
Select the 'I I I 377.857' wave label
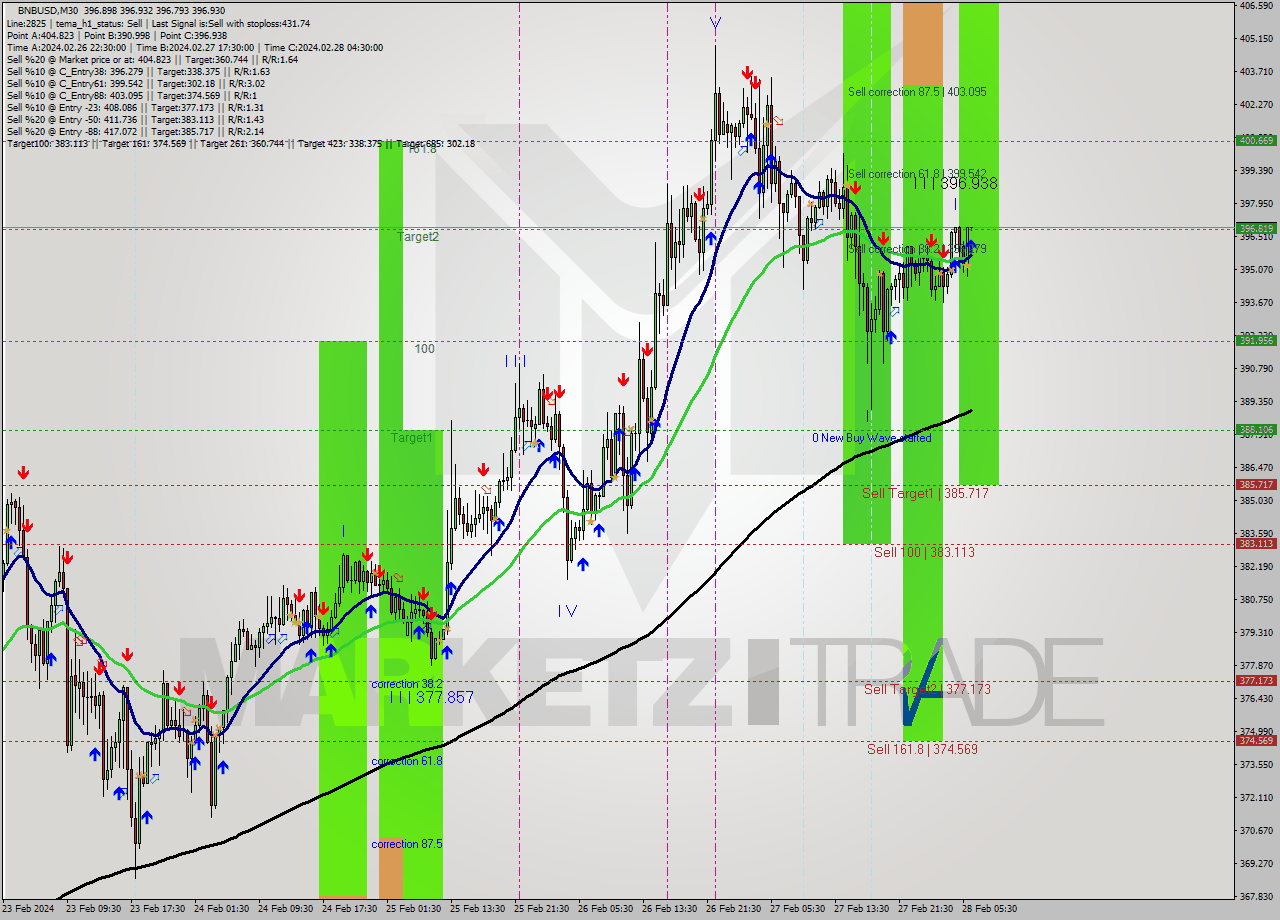(432, 697)
